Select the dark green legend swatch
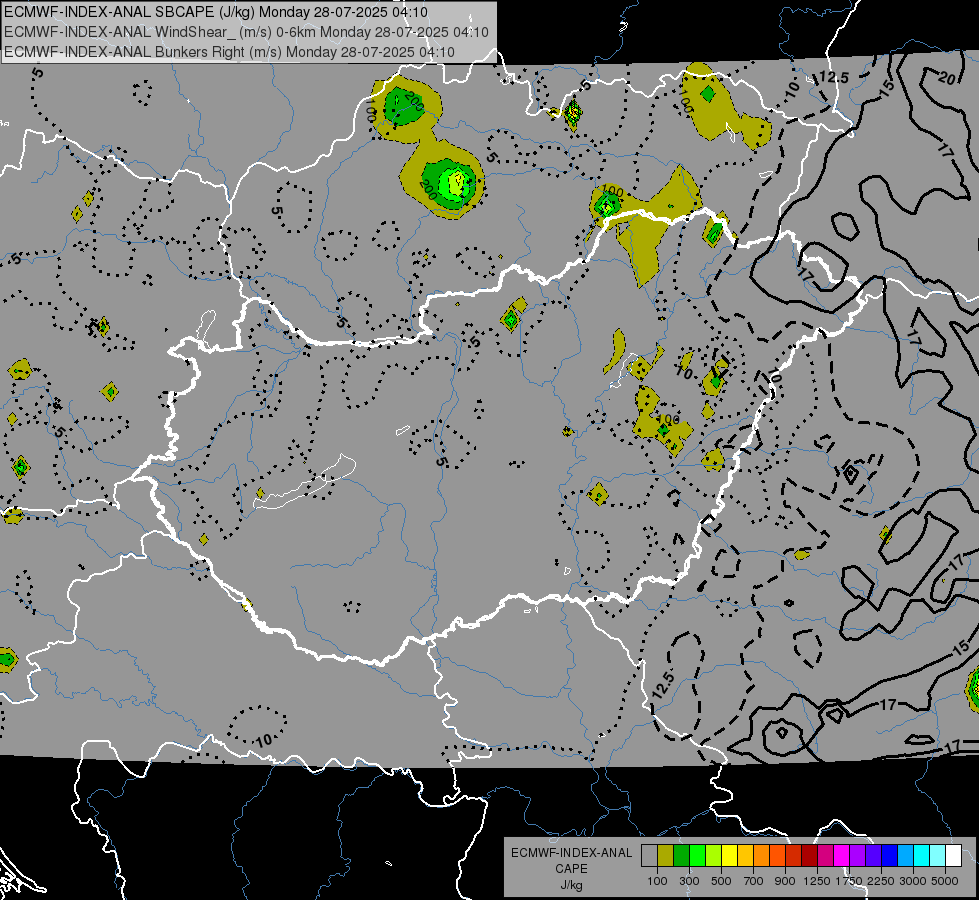Screen dimensions: 979x900 click(x=682, y=856)
